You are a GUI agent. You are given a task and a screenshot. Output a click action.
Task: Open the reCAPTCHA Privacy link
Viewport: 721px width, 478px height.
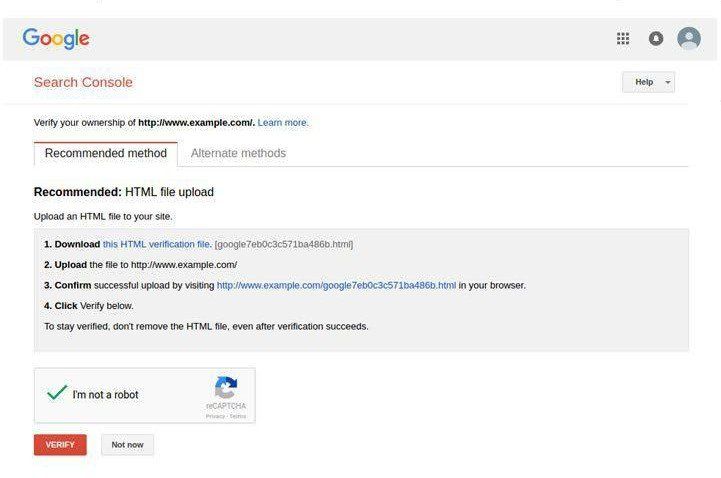tap(215, 416)
